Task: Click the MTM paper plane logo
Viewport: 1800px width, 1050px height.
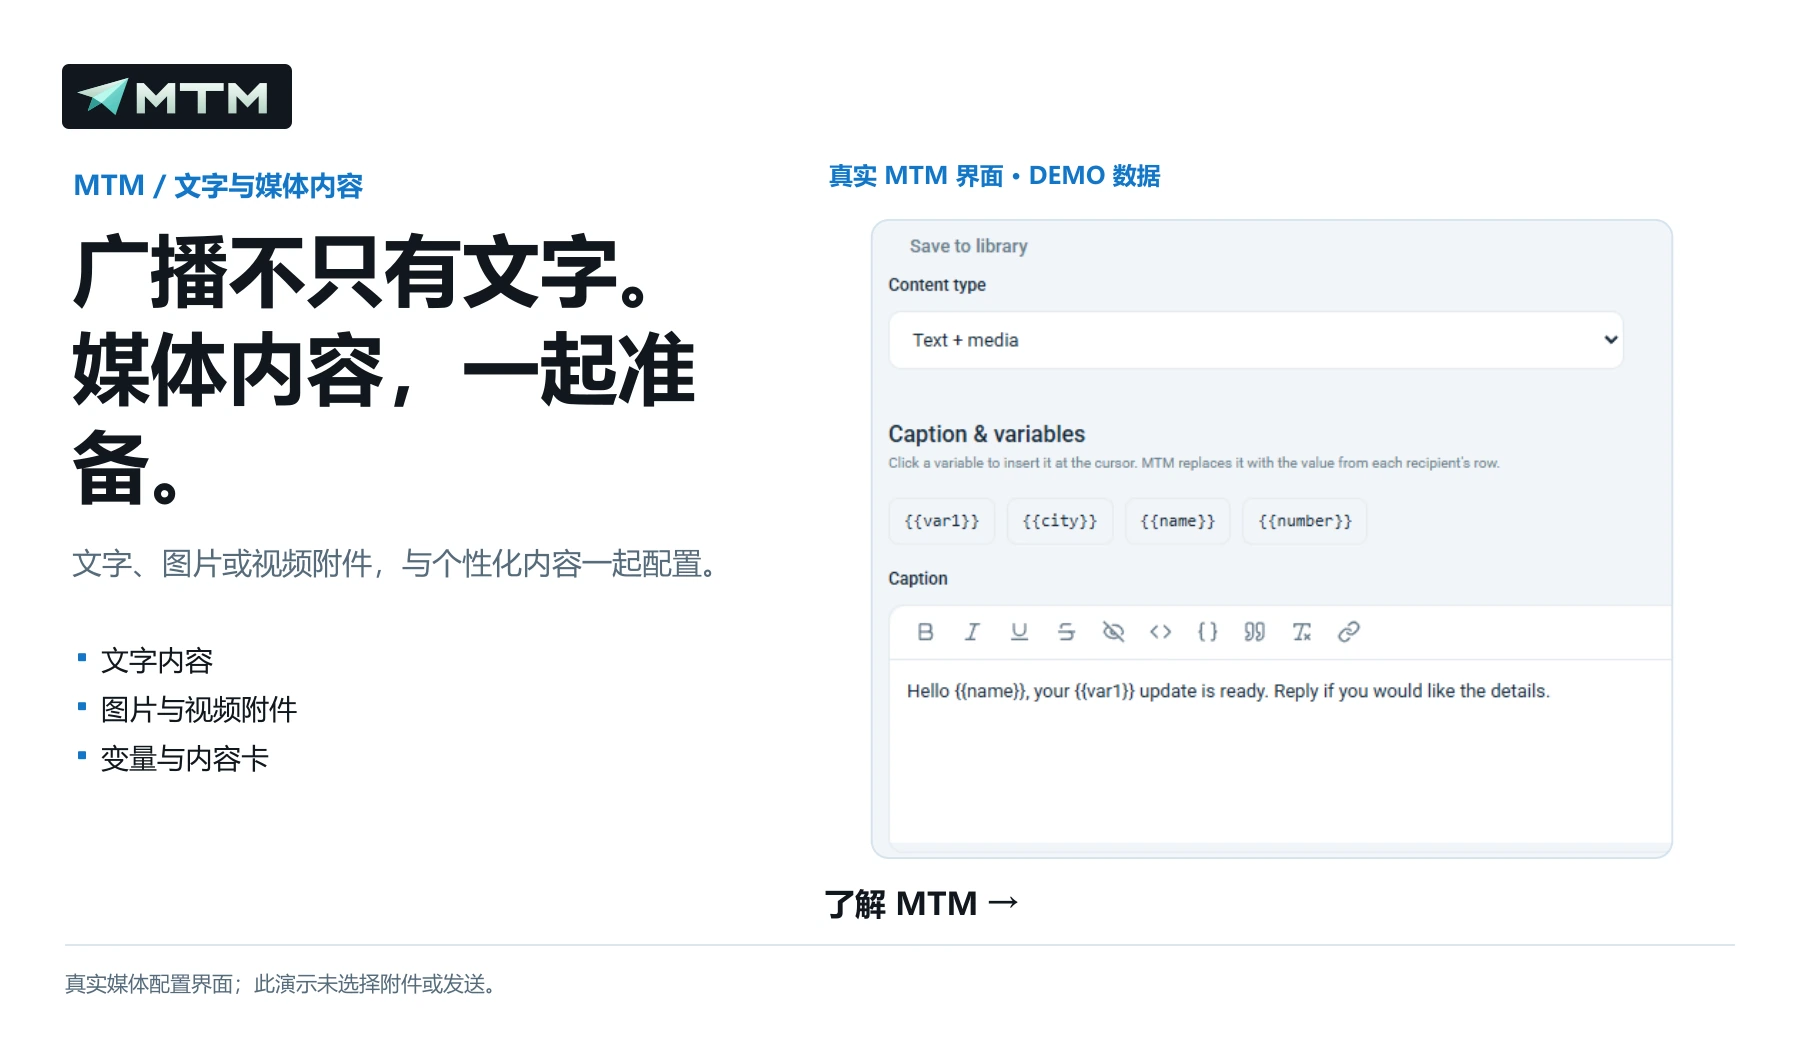Action: pyautogui.click(x=177, y=97)
